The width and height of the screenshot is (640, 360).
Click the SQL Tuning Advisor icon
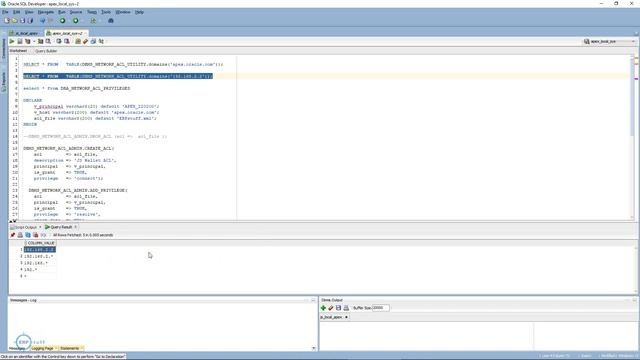click(x=48, y=41)
